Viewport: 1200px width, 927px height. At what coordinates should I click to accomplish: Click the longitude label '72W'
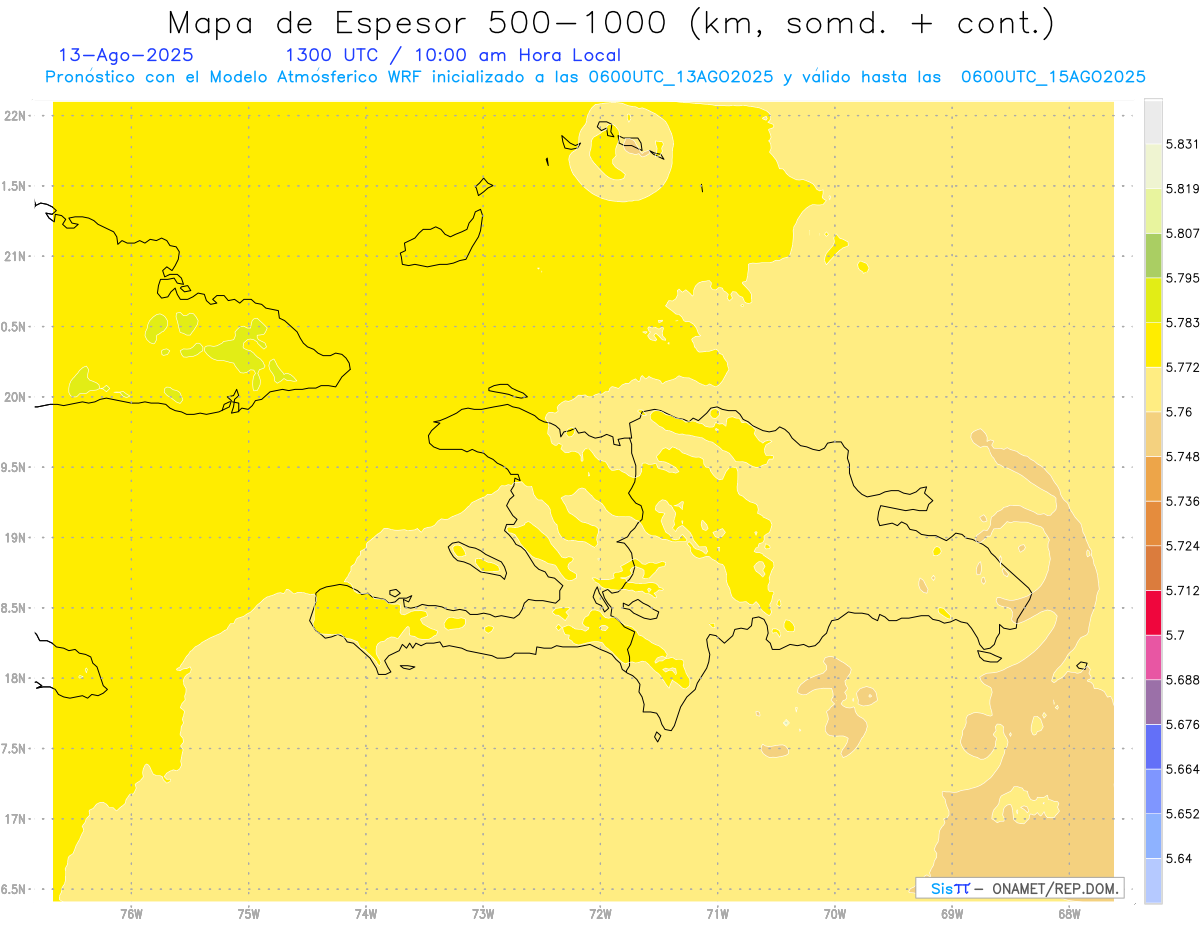click(600, 914)
